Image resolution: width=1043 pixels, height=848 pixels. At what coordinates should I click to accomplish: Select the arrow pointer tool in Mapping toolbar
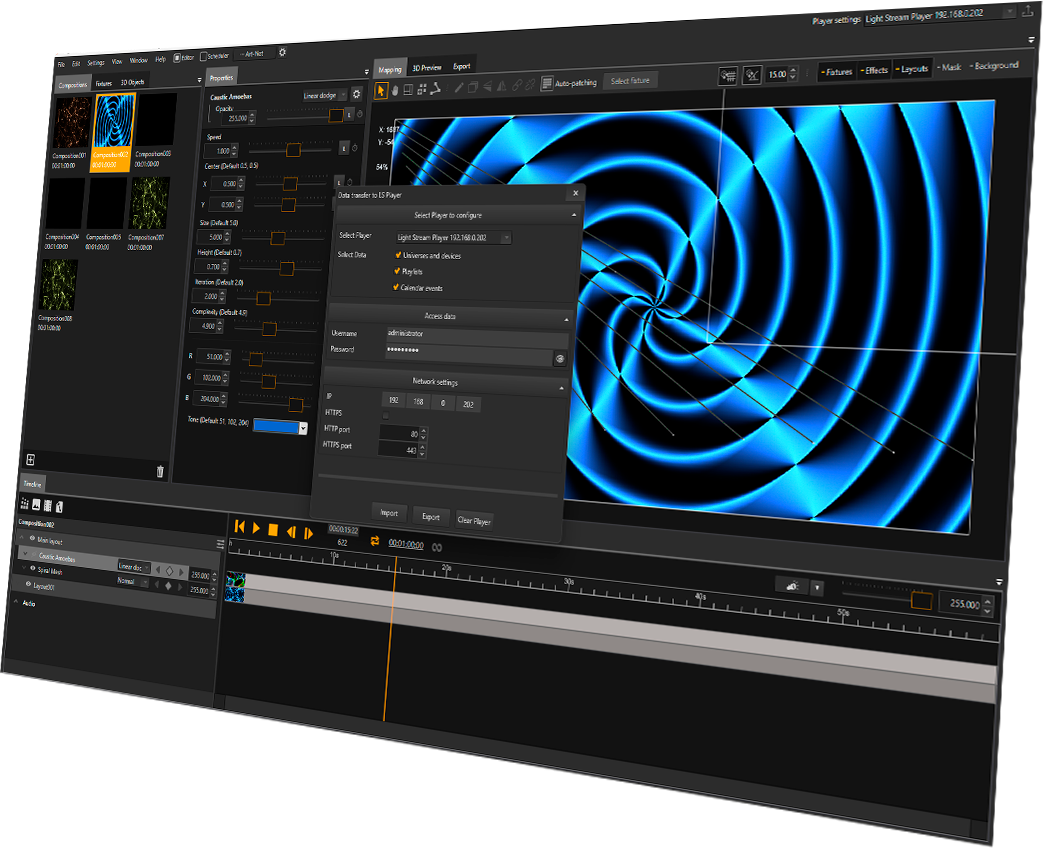[381, 90]
